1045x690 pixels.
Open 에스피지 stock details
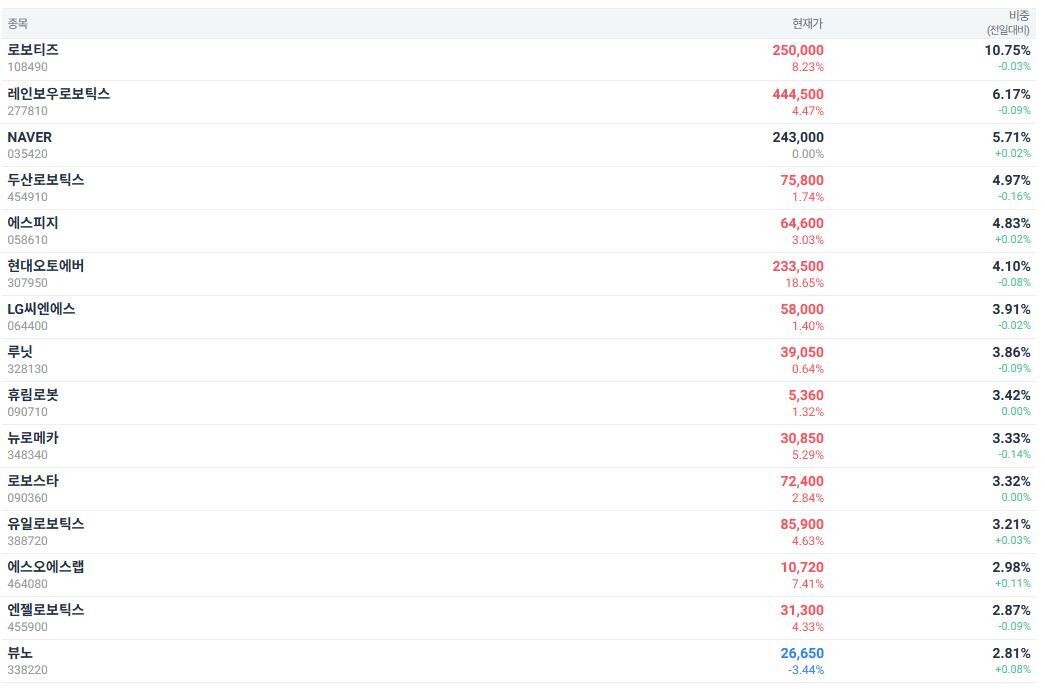pos(33,223)
